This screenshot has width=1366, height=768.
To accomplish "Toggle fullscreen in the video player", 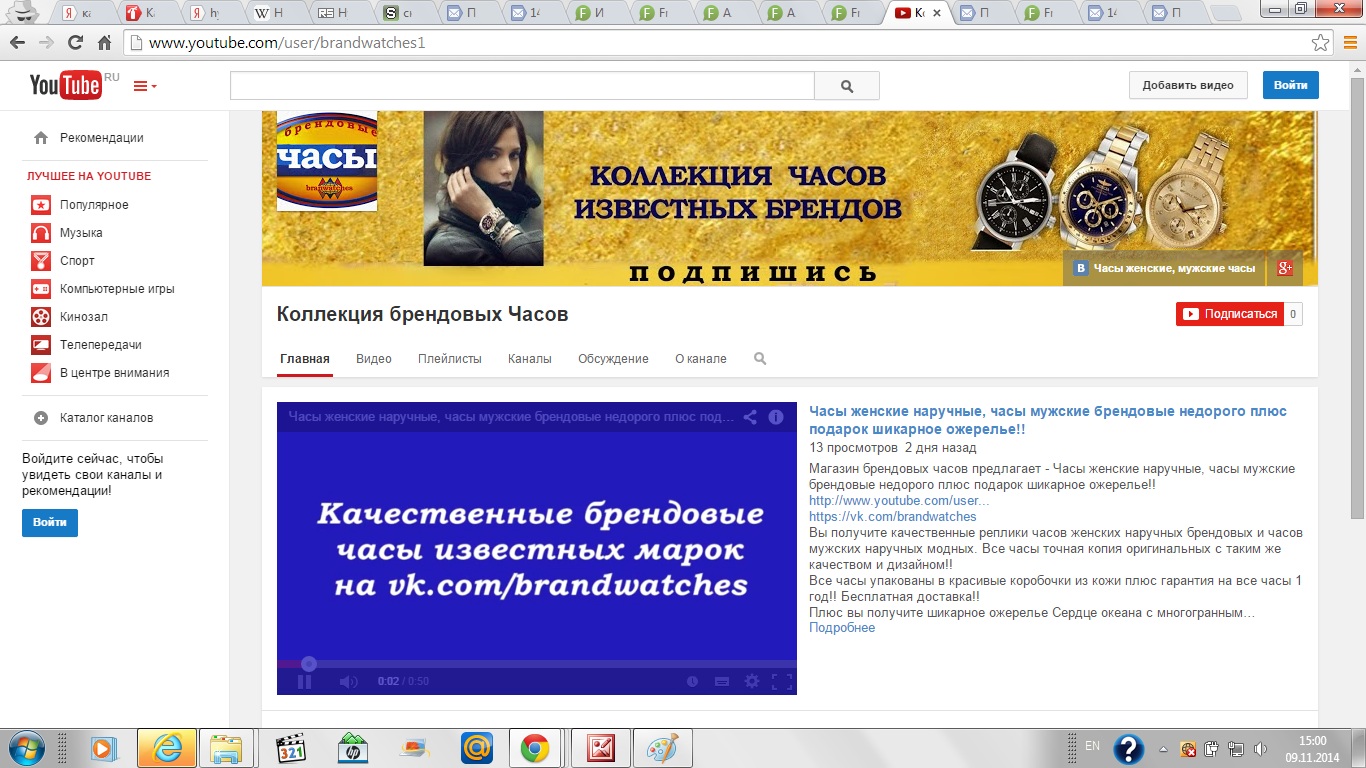I will (782, 682).
